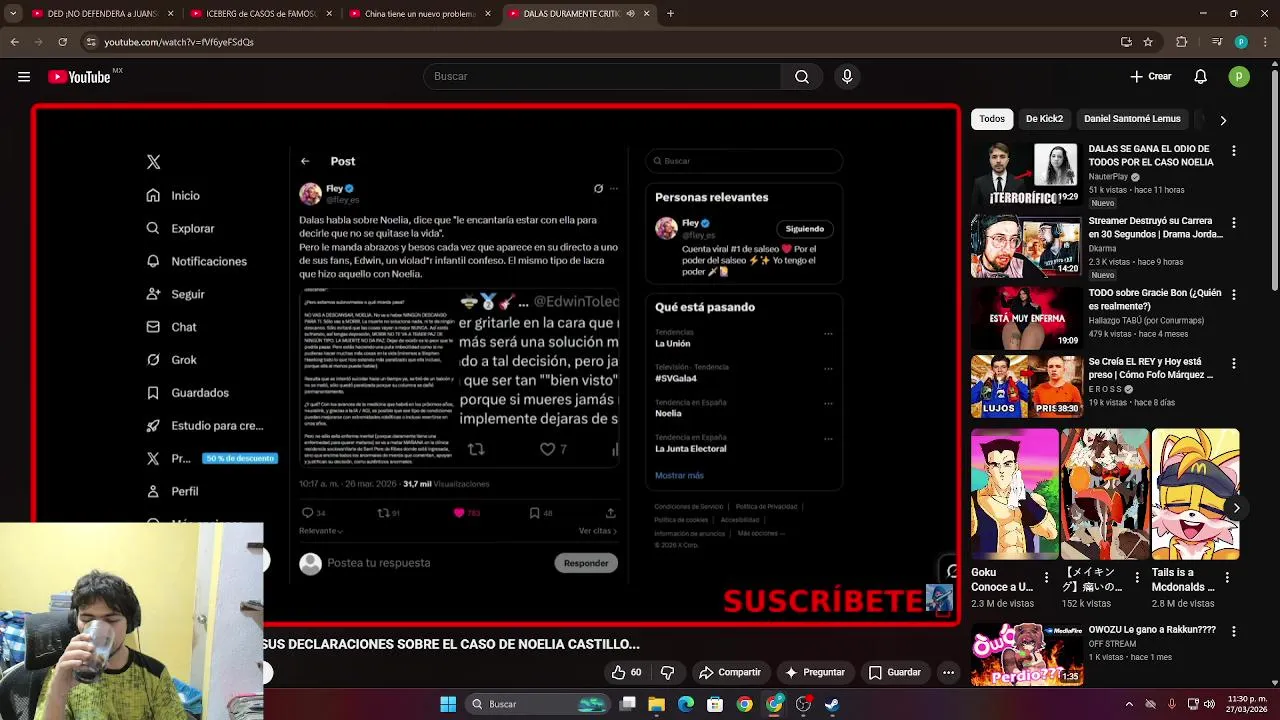The width and height of the screenshot is (1280, 720).
Task: Open Streamer Destruyó su Carrera video title
Action: click(1155, 228)
